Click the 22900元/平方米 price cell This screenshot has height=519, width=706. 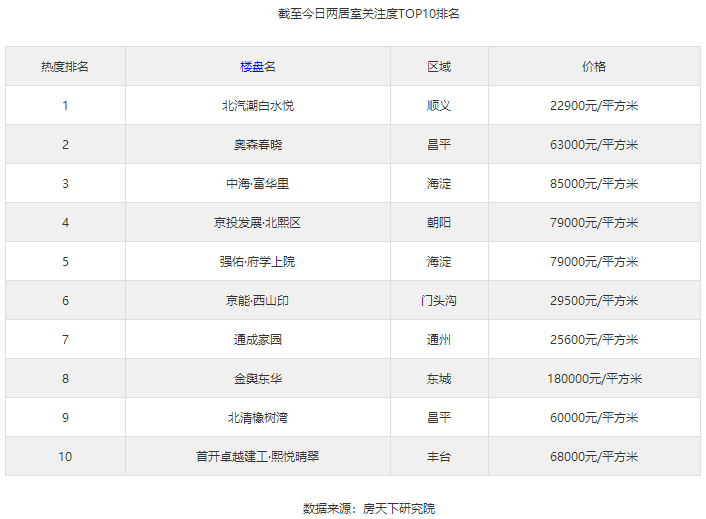pos(594,106)
